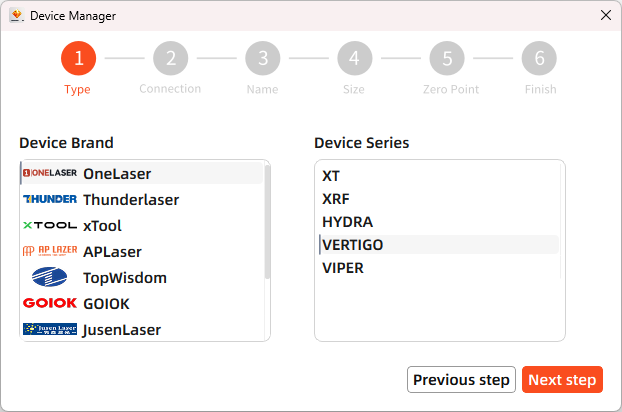Click the OneLaser brand logo icon

click(50, 173)
